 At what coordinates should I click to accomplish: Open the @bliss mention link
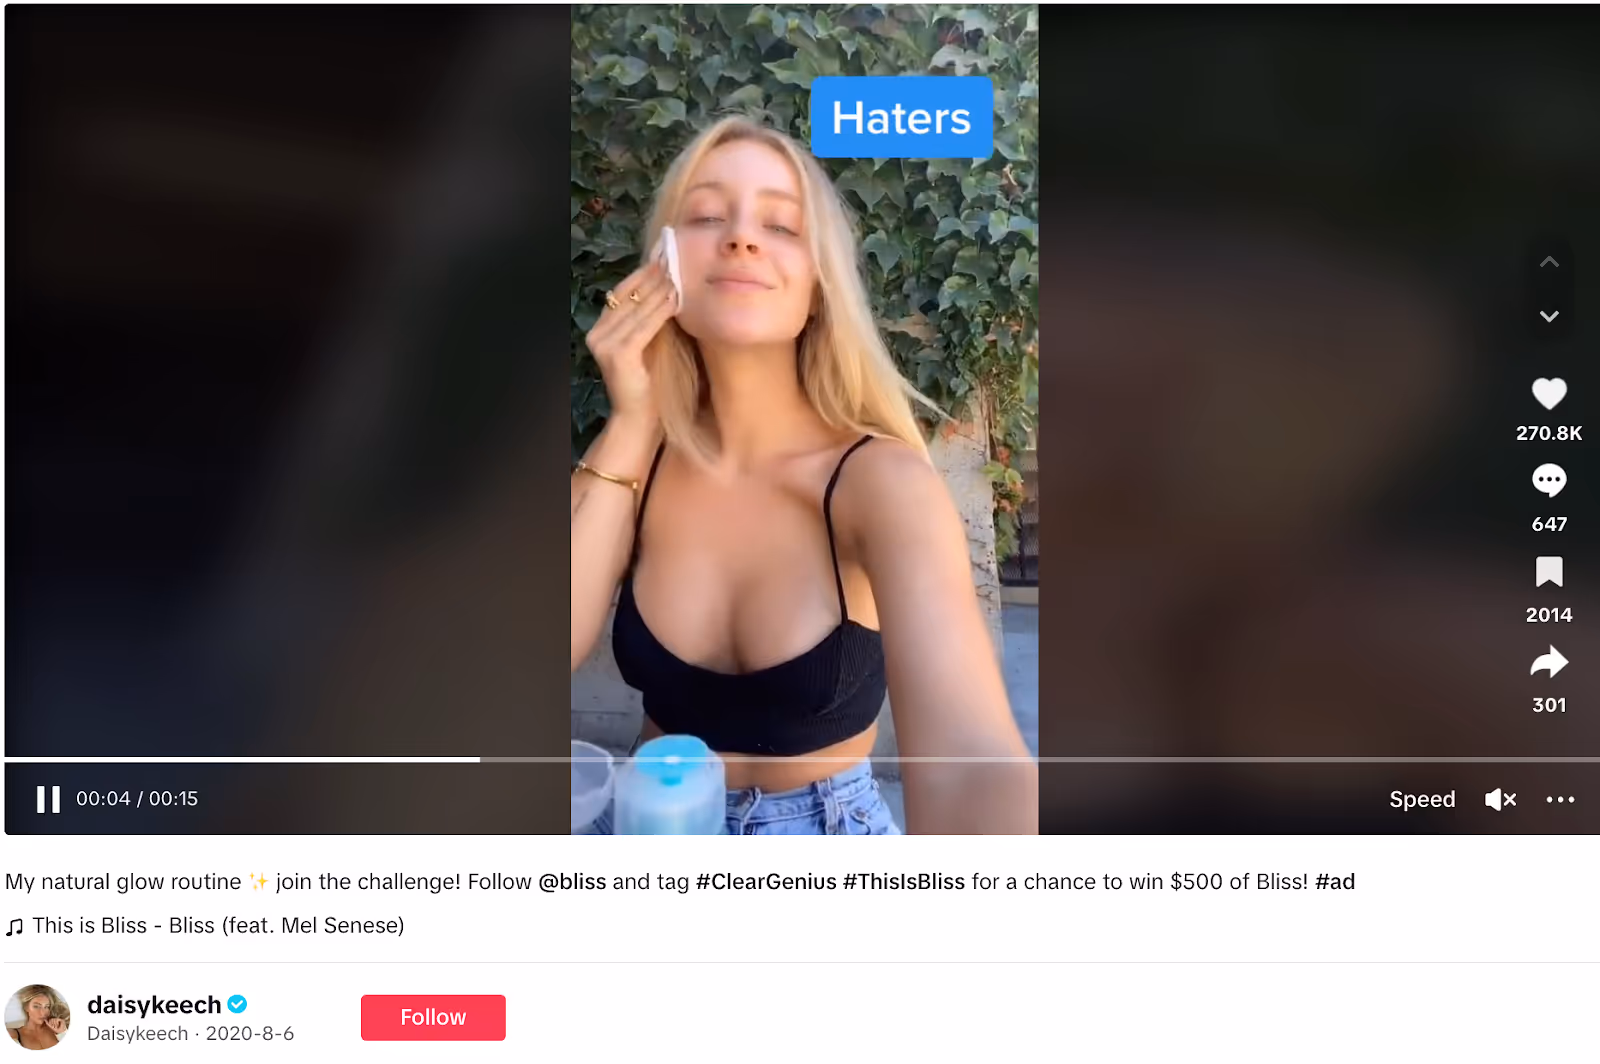coord(572,882)
